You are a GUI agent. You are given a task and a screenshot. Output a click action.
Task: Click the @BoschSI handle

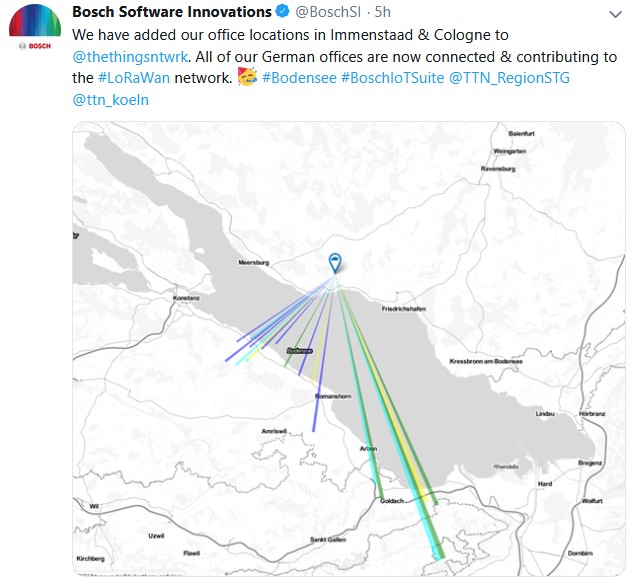click(328, 12)
